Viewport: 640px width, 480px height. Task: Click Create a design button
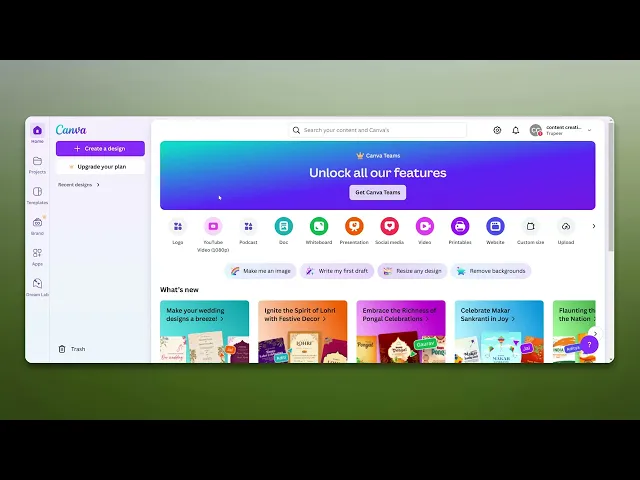pos(100,149)
